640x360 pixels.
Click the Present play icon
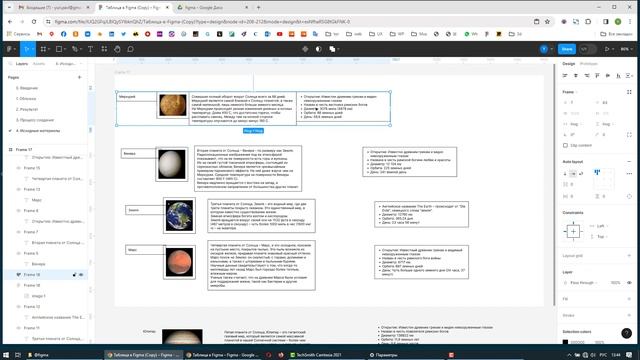point(607,49)
